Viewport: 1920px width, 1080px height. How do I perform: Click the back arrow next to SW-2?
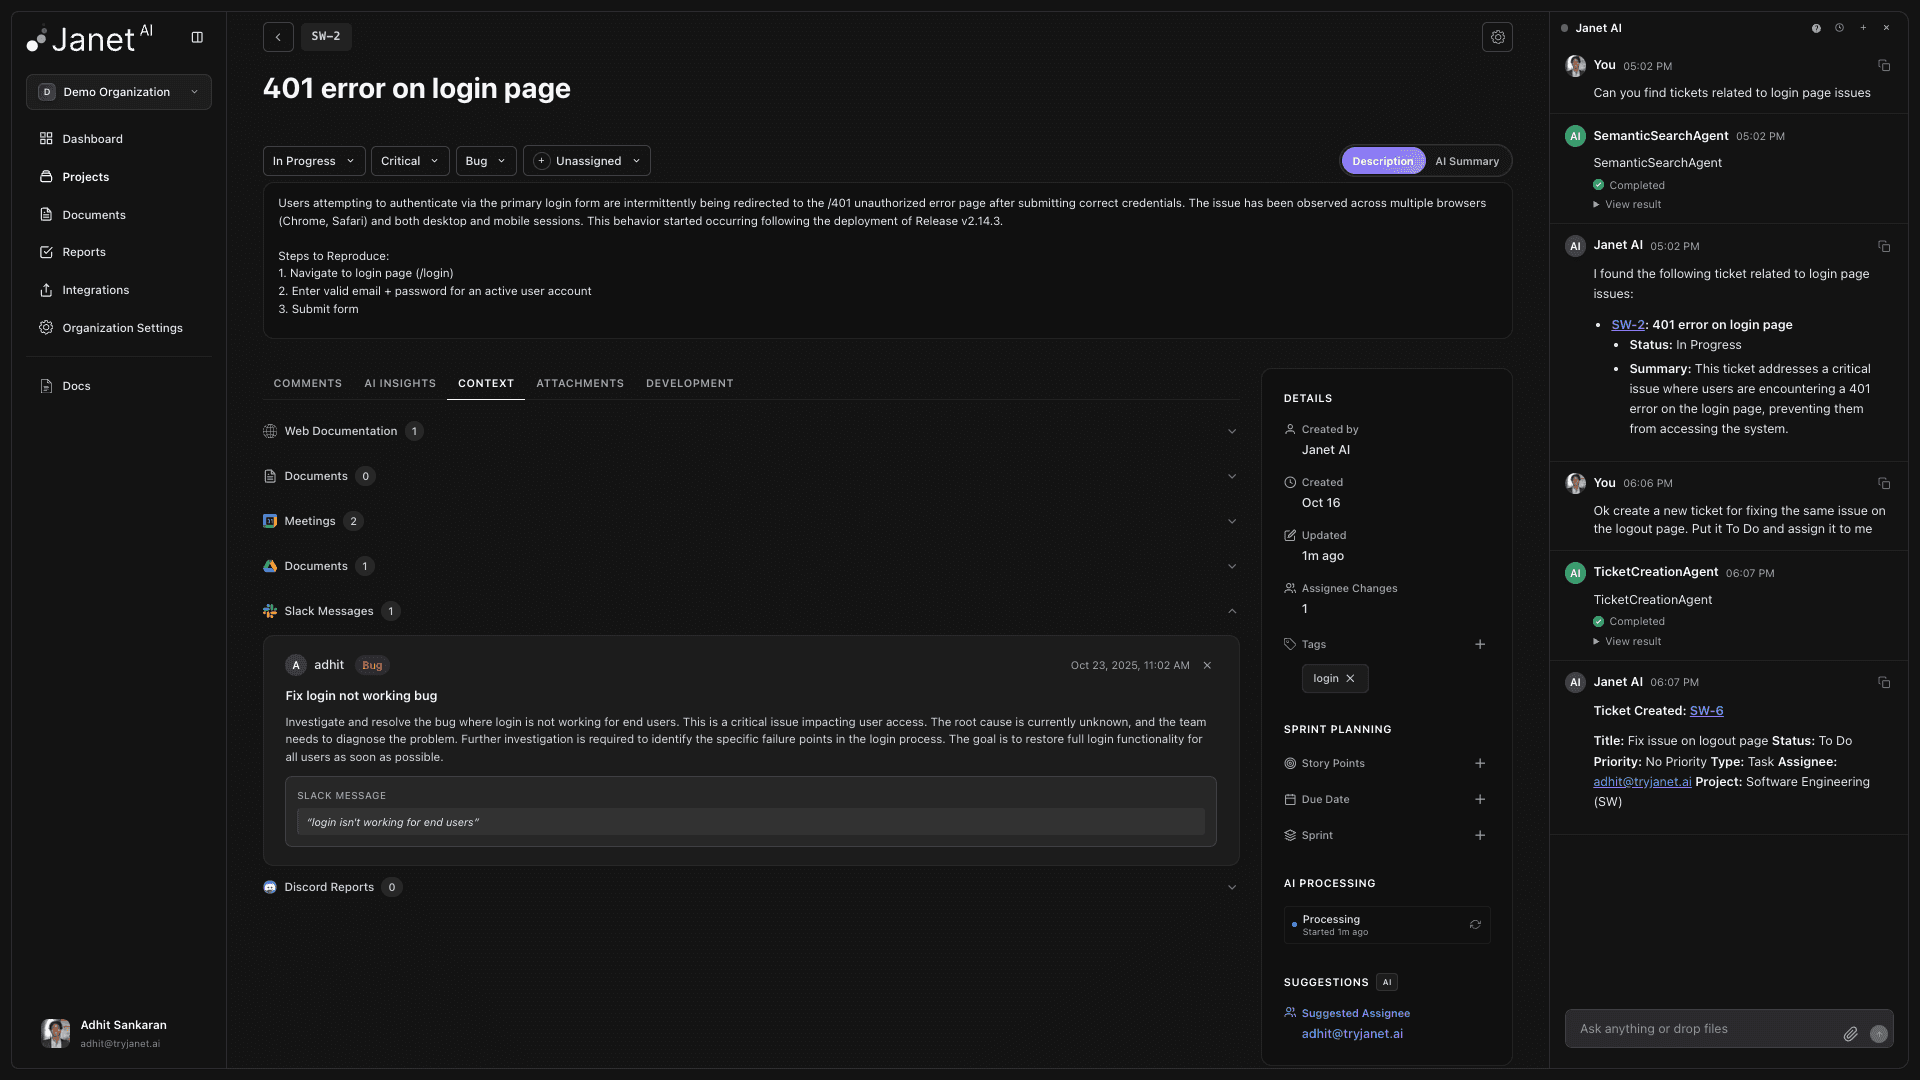click(278, 37)
